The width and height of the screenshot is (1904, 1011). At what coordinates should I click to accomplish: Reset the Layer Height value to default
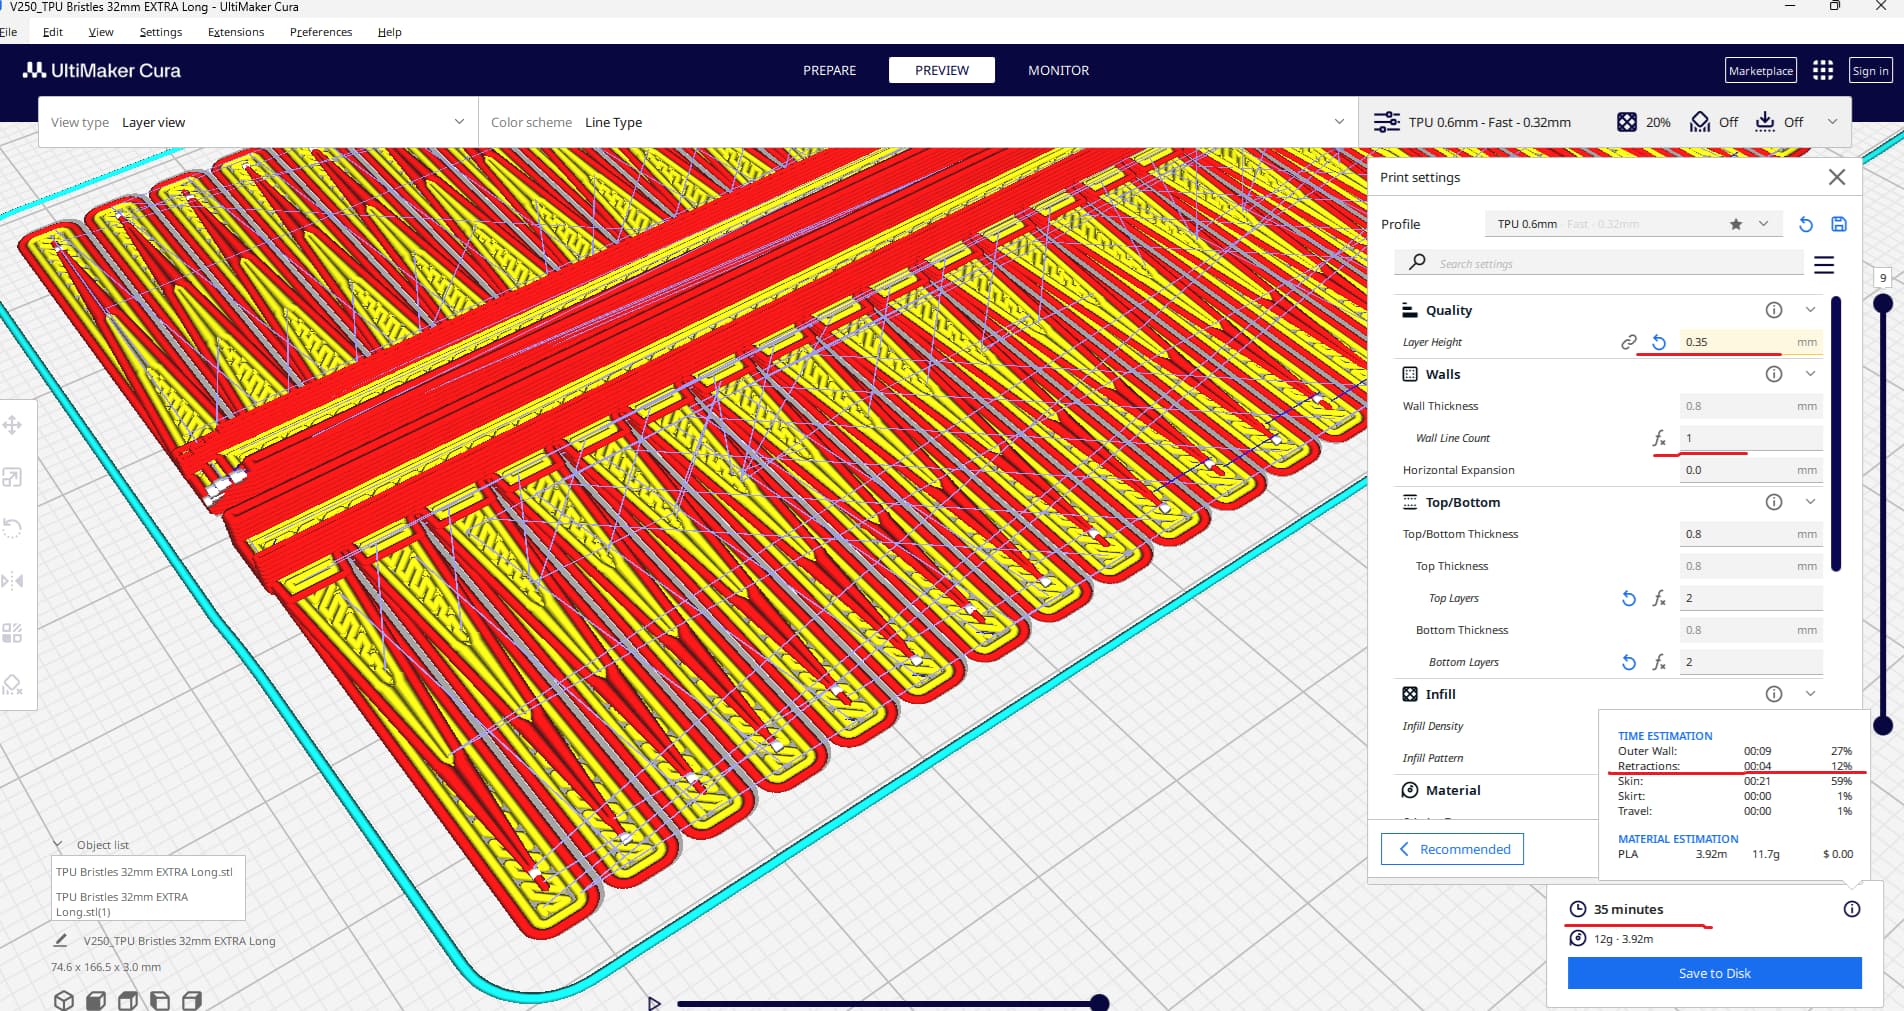click(1658, 342)
